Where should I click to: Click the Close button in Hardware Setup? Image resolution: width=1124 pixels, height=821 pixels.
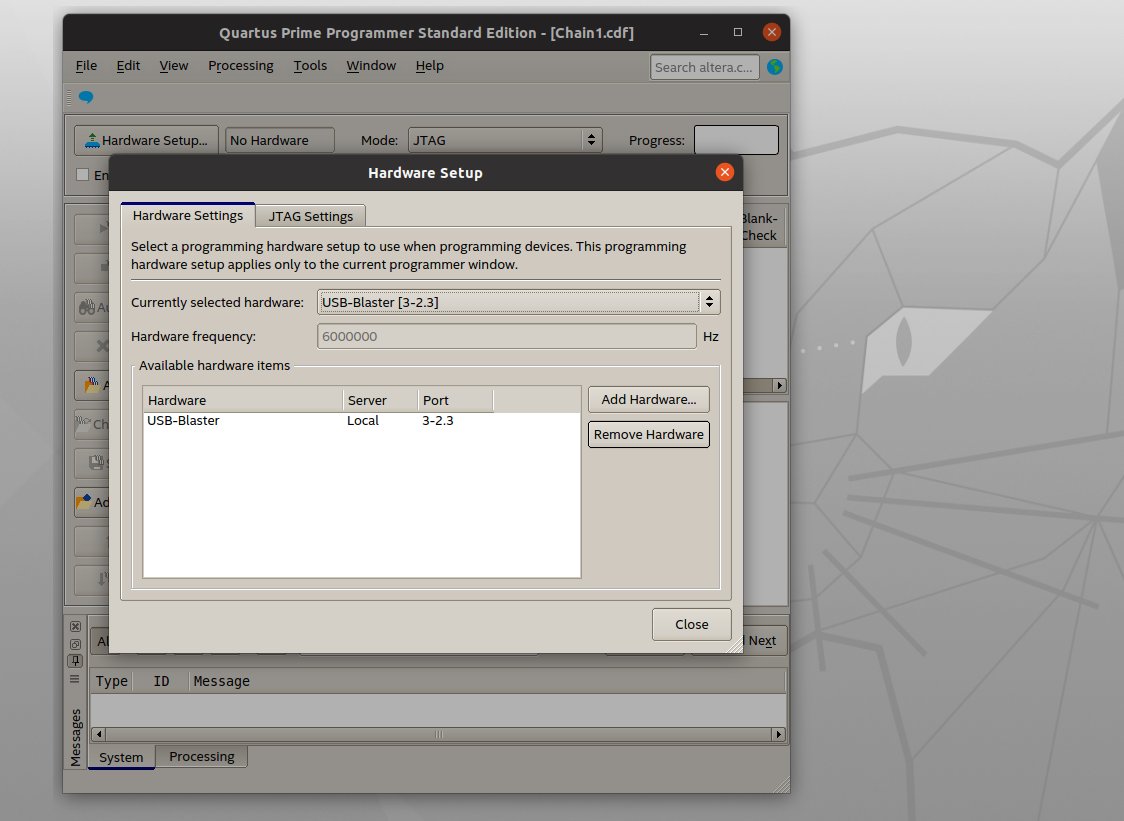click(692, 625)
